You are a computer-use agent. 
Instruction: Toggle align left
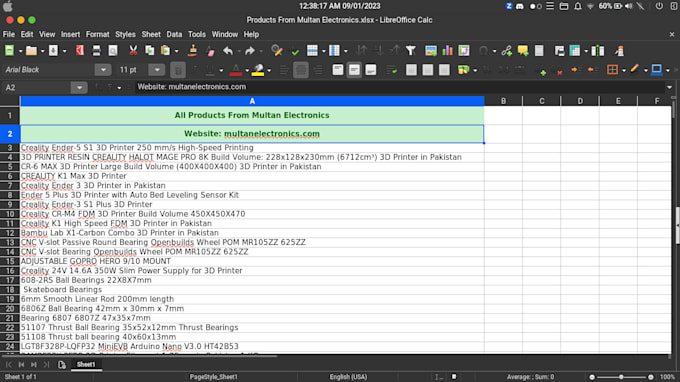coord(284,70)
